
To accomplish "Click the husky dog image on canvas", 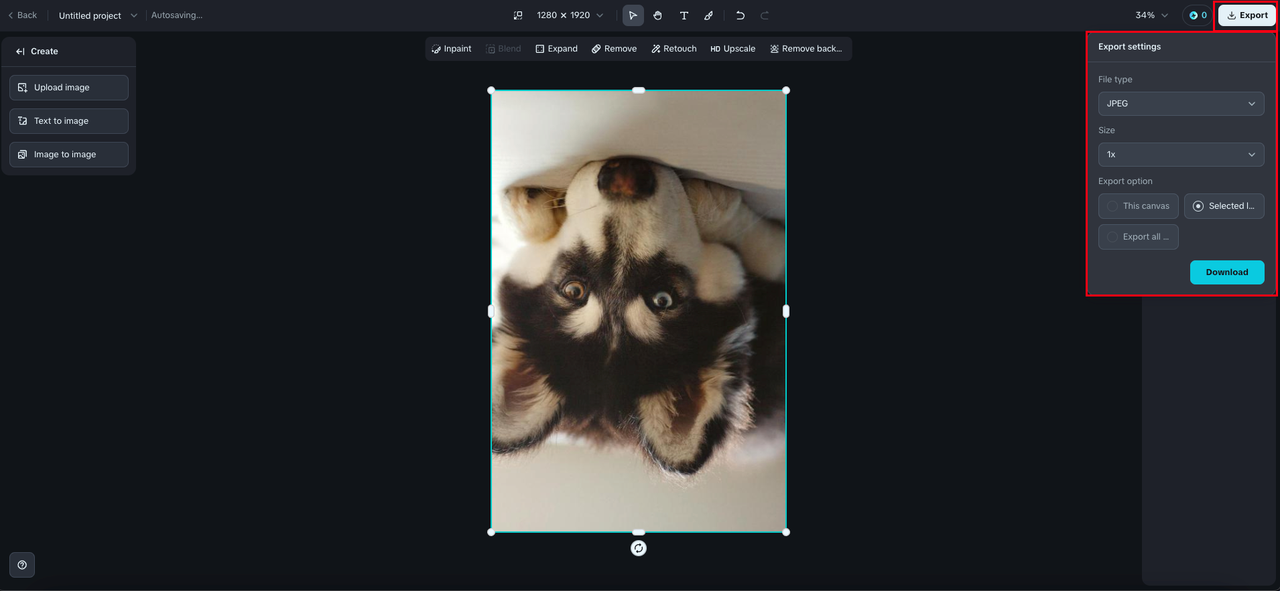I will pos(638,311).
